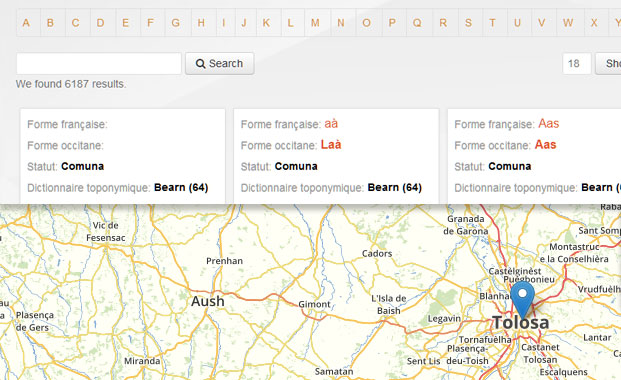Click 'Escalquens' label on the map
Image resolution: width=621 pixels, height=380 pixels.
pos(564,372)
